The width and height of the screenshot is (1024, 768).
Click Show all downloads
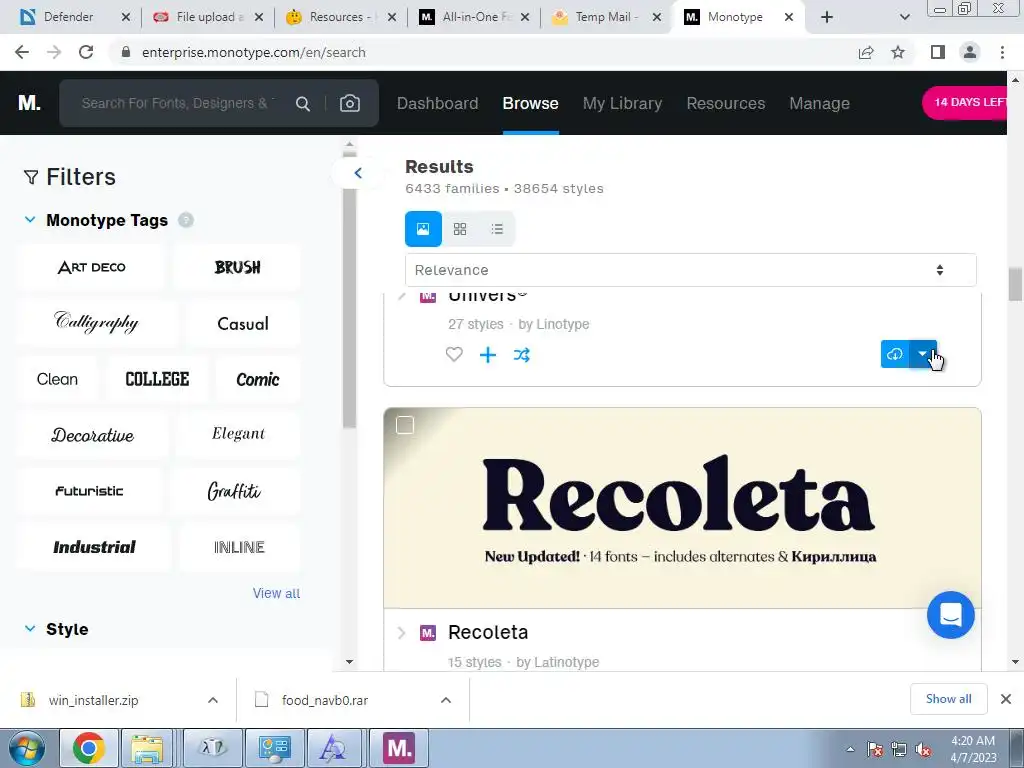coord(948,699)
